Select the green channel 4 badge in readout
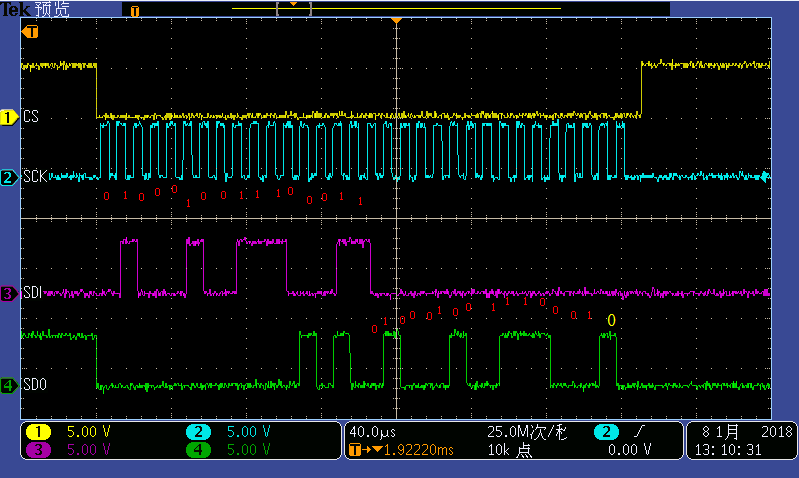Viewport: 799px width, 478px height. click(x=198, y=450)
